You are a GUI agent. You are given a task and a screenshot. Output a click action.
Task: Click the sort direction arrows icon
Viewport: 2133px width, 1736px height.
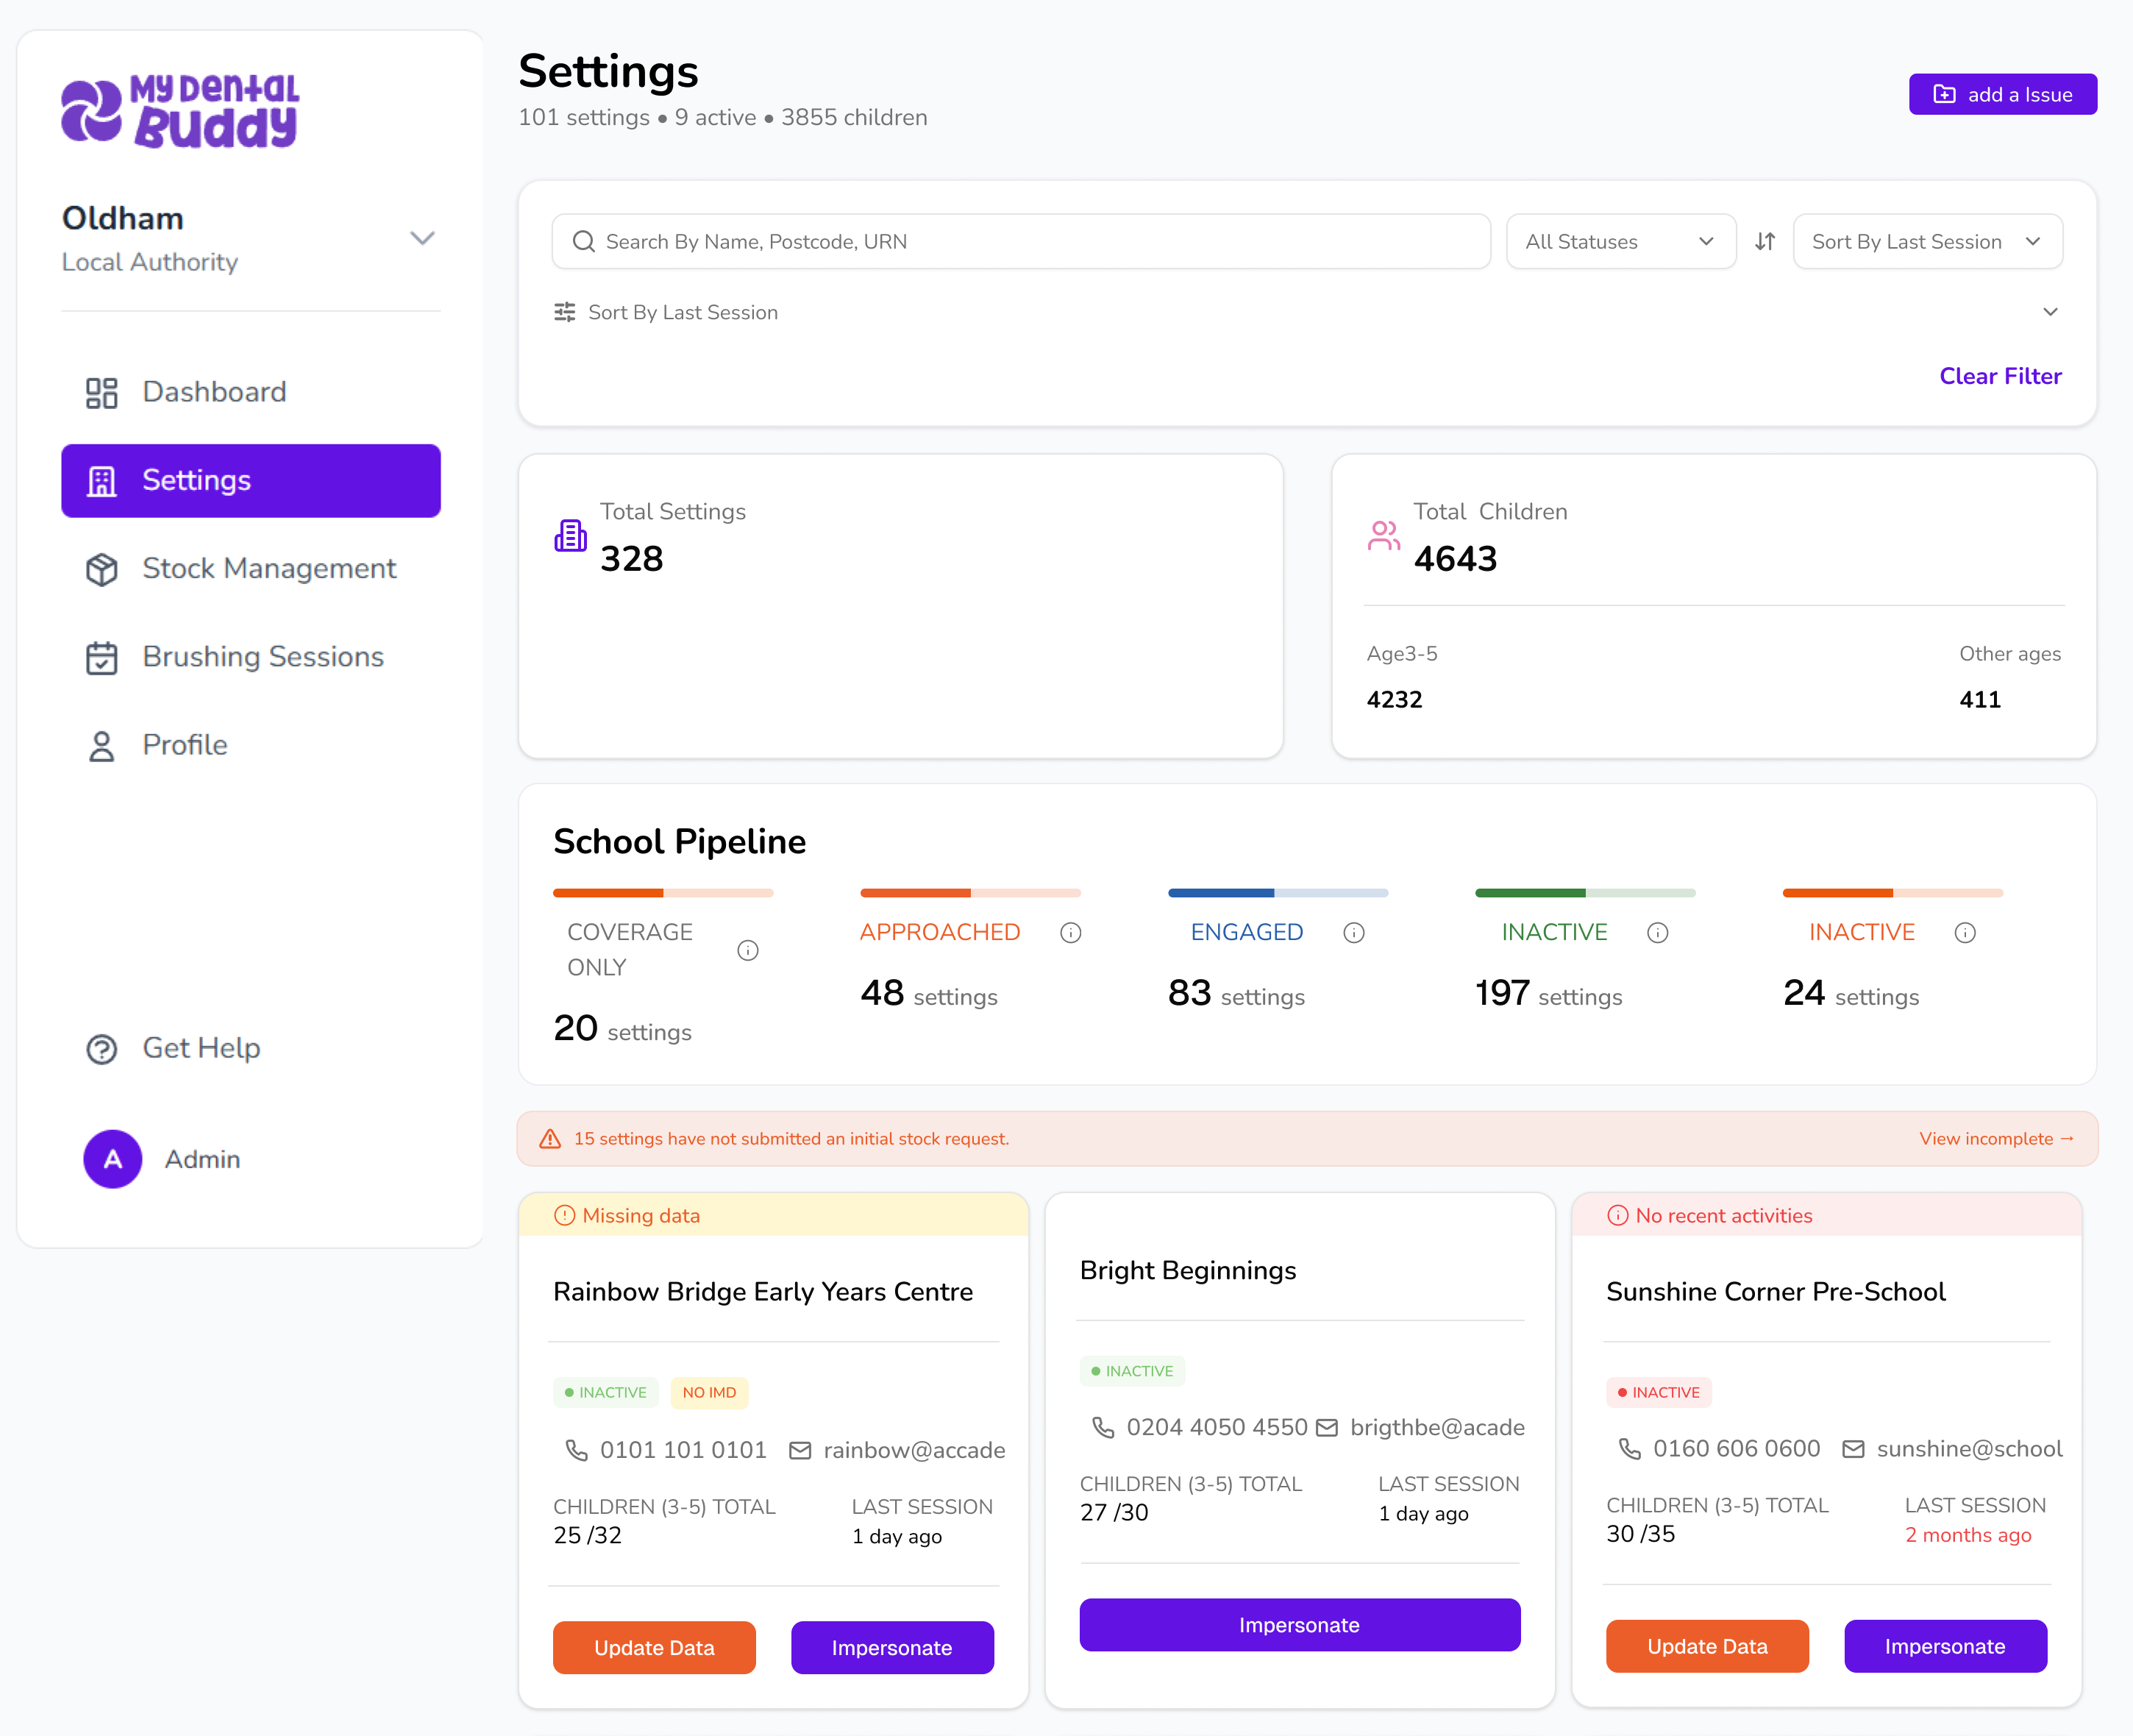point(1765,241)
